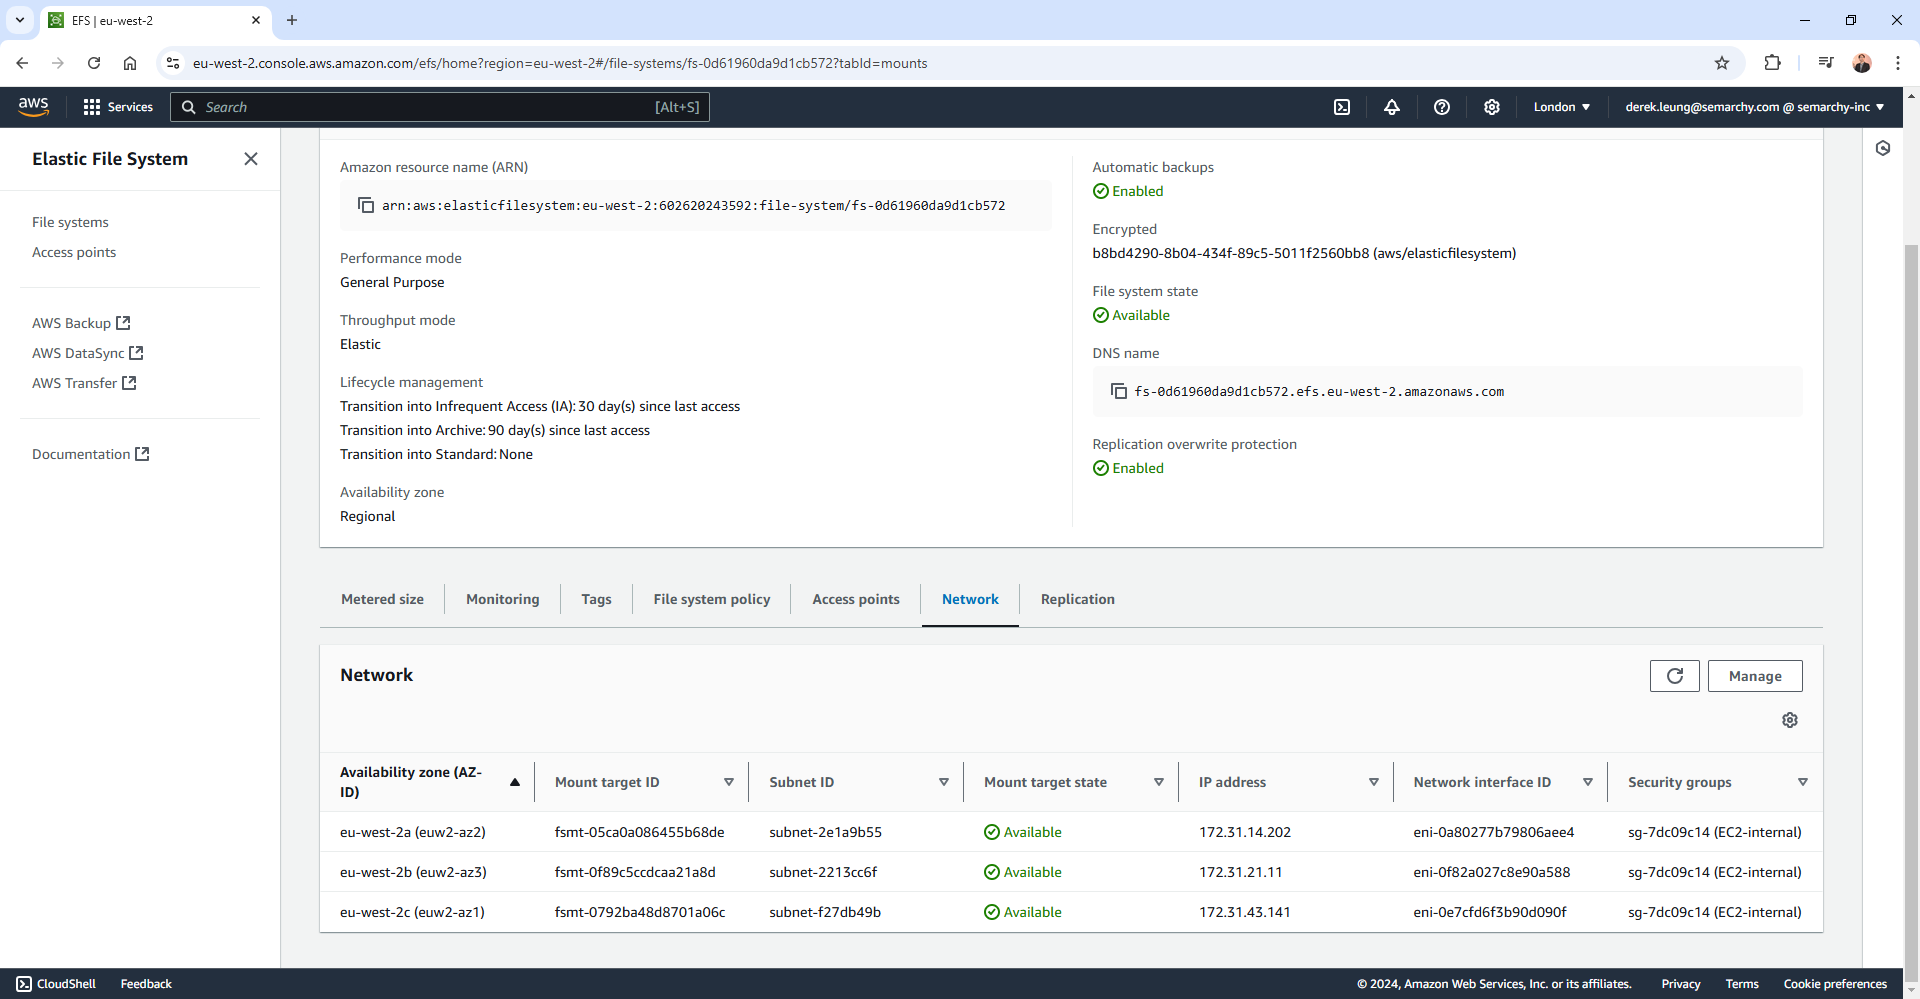
Task: Select the Network tab
Action: (970, 599)
